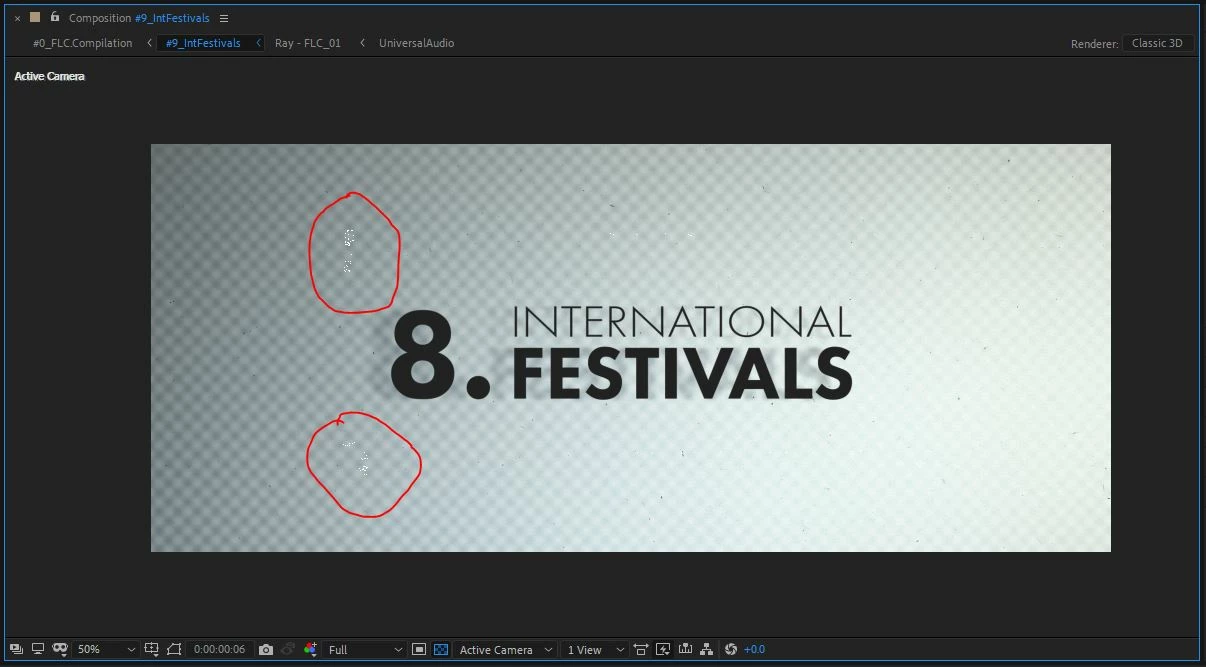1206x667 pixels.
Task: Open the Composition panel hamburger menu
Action: [x=224, y=18]
